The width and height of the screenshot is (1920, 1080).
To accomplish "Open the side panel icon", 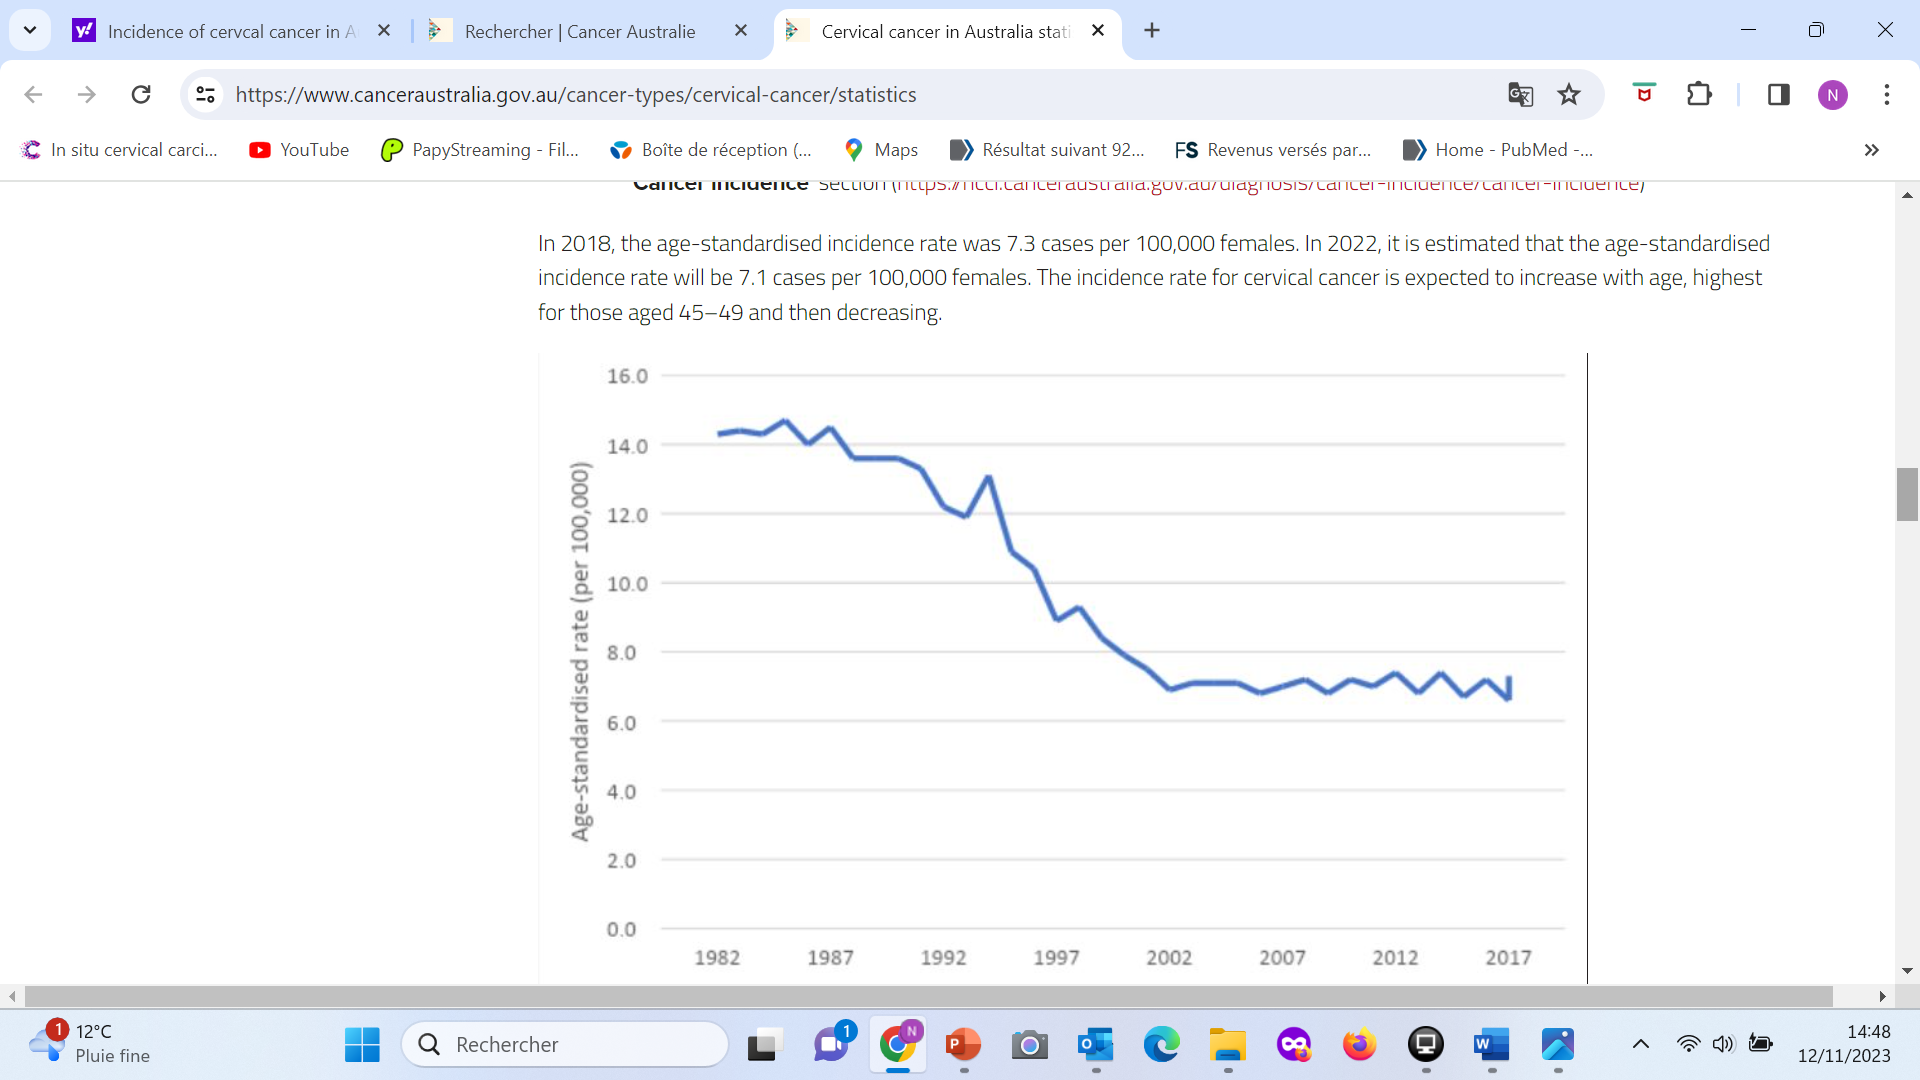I will coord(1778,95).
